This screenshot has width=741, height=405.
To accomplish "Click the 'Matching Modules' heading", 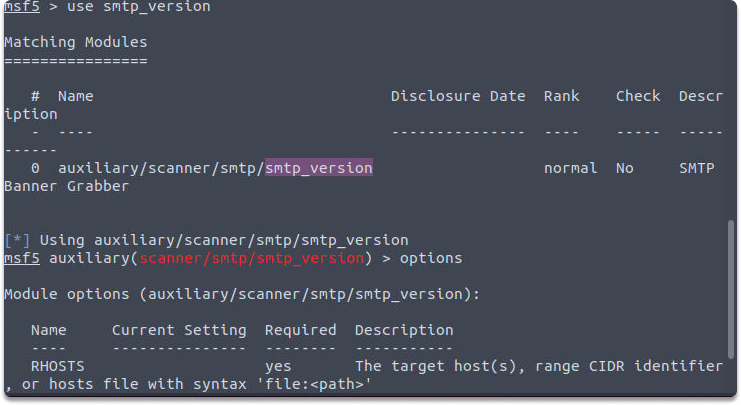I will coord(76,42).
